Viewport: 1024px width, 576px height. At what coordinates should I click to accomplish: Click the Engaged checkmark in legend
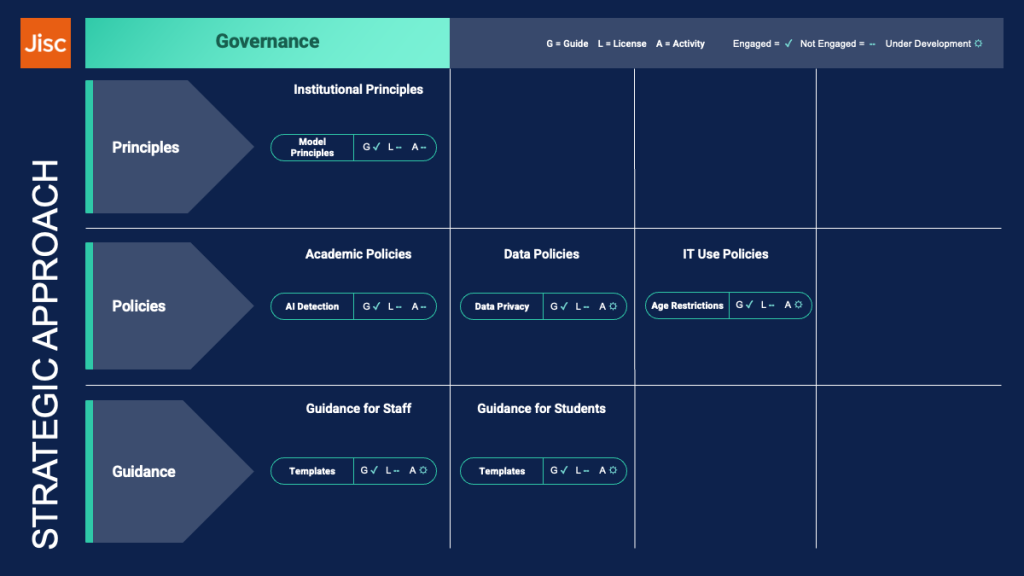click(x=788, y=43)
